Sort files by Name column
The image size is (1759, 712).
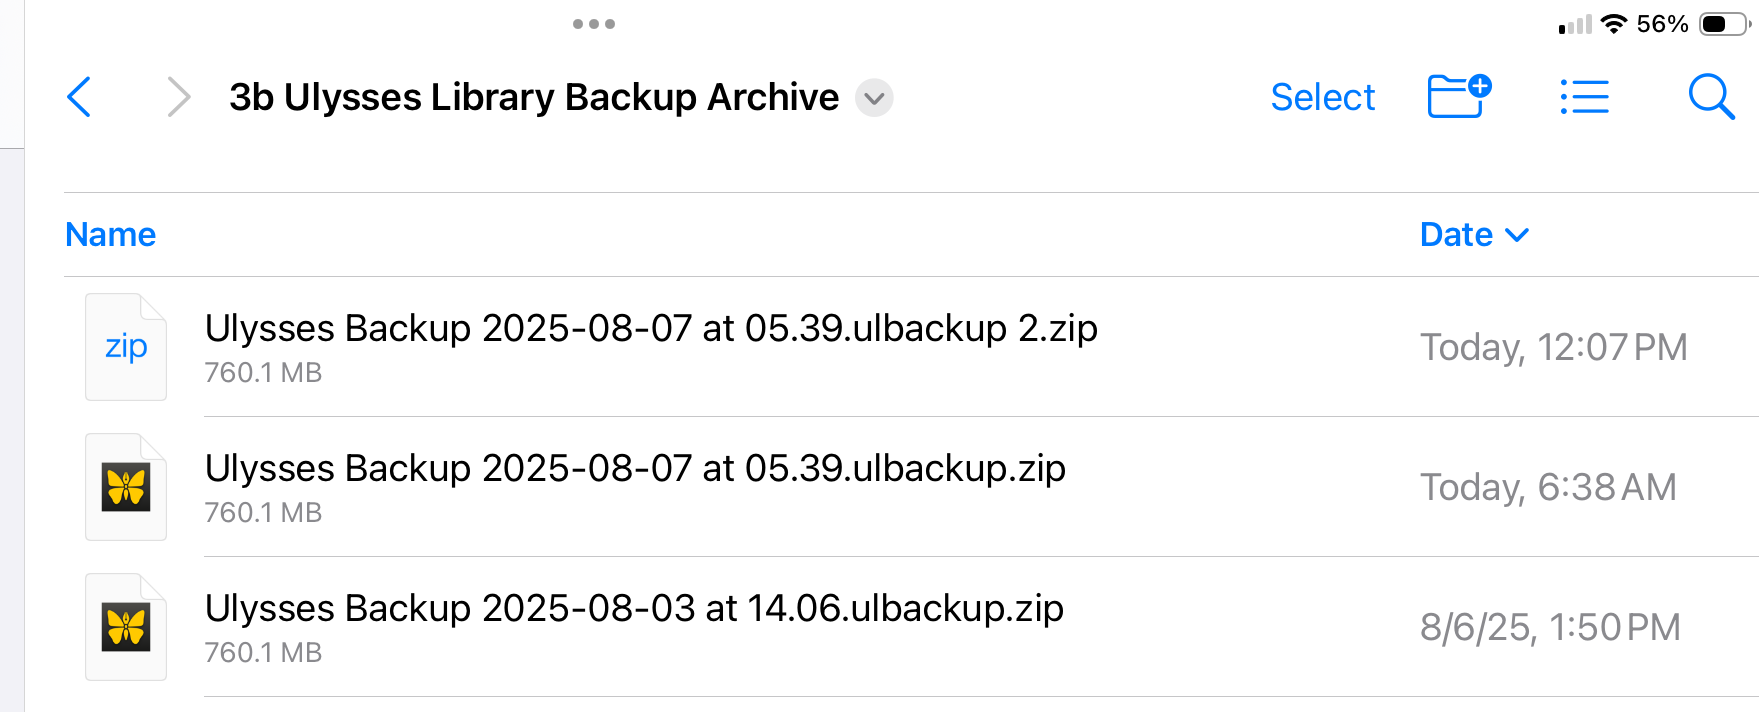[x=111, y=234]
